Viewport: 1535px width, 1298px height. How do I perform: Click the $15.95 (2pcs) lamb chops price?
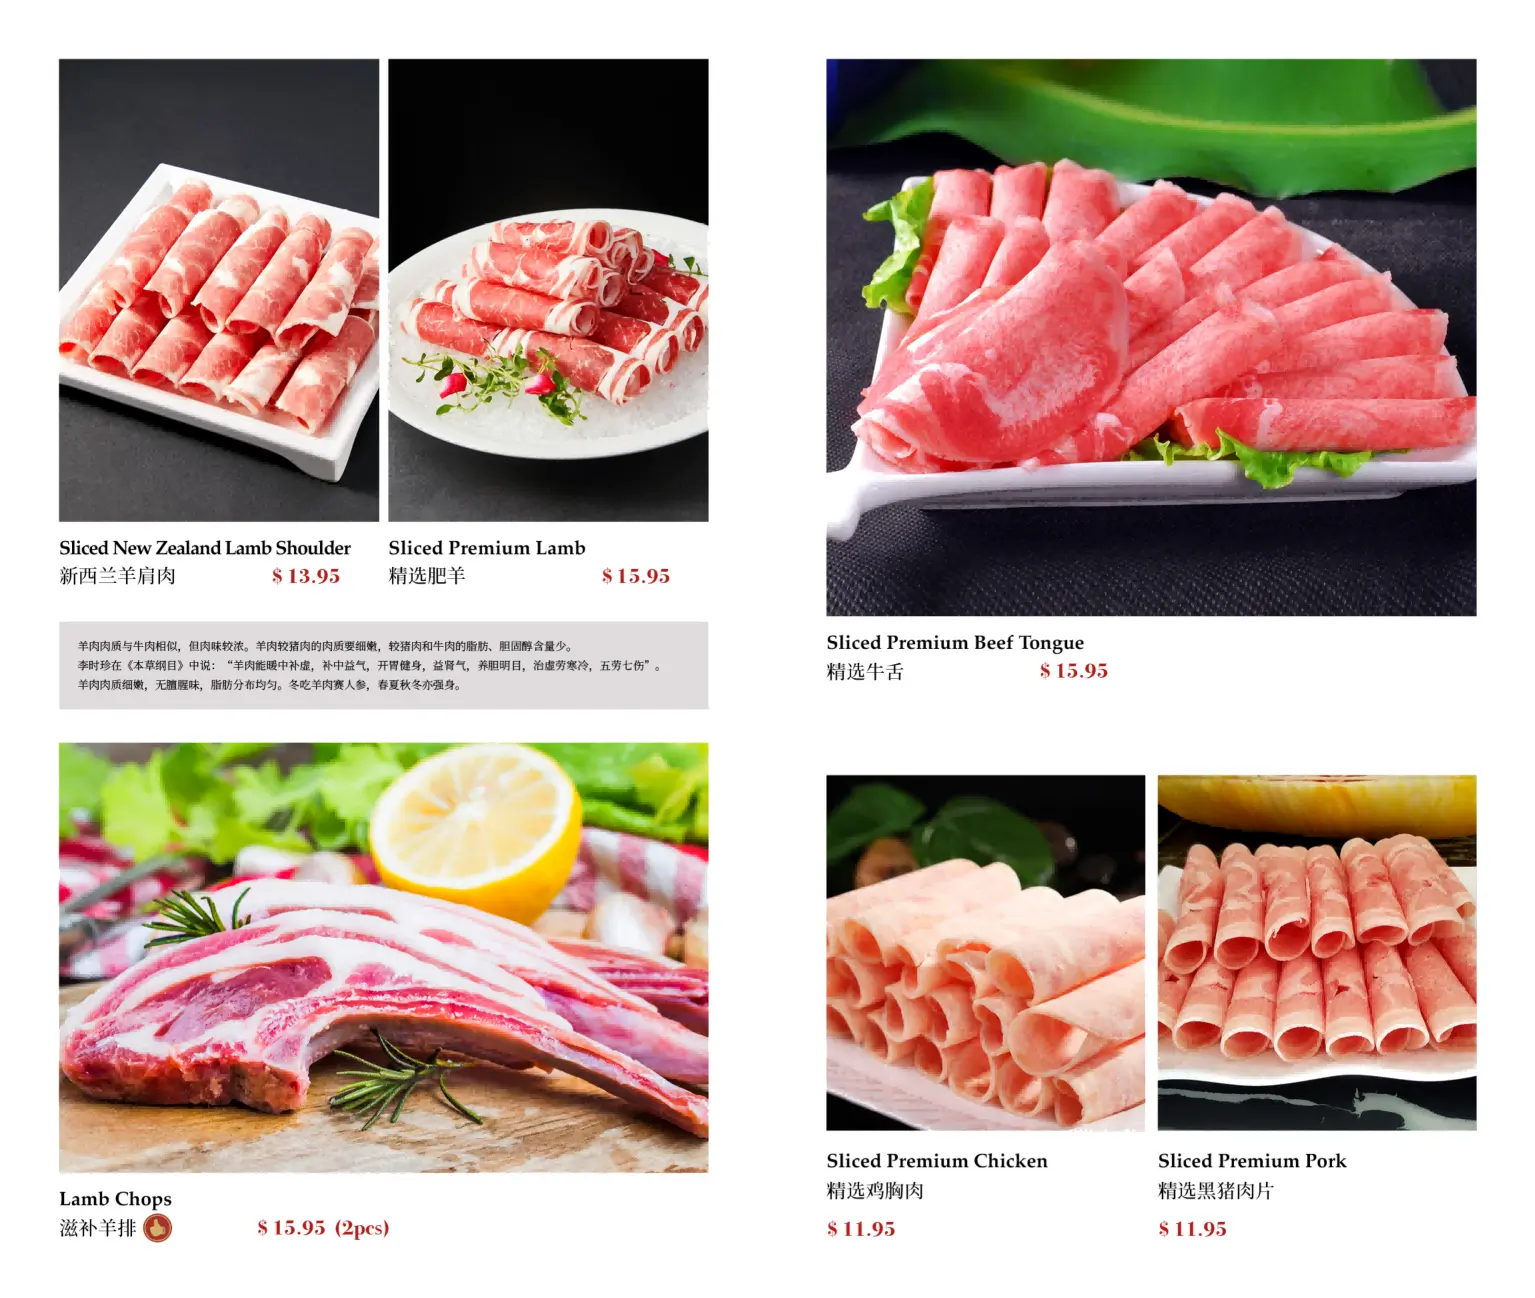point(323,1227)
